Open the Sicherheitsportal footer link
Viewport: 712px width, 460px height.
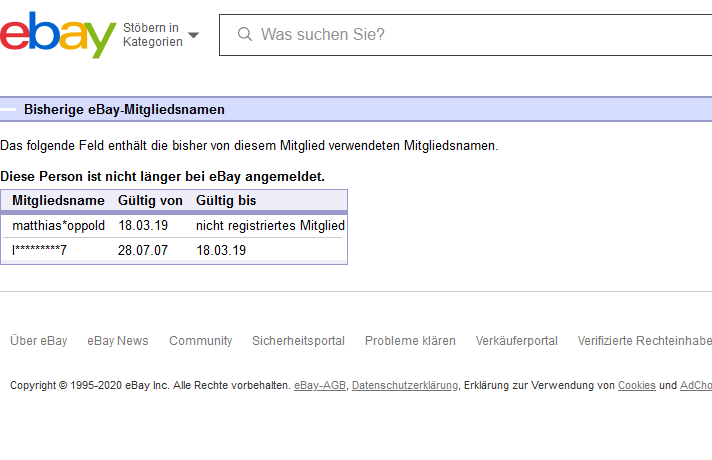298,341
